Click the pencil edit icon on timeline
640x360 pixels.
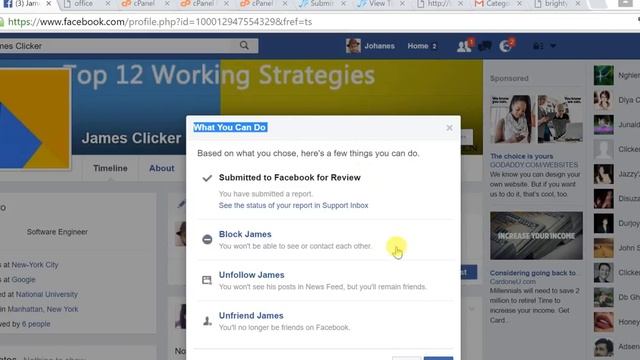click(x=181, y=204)
